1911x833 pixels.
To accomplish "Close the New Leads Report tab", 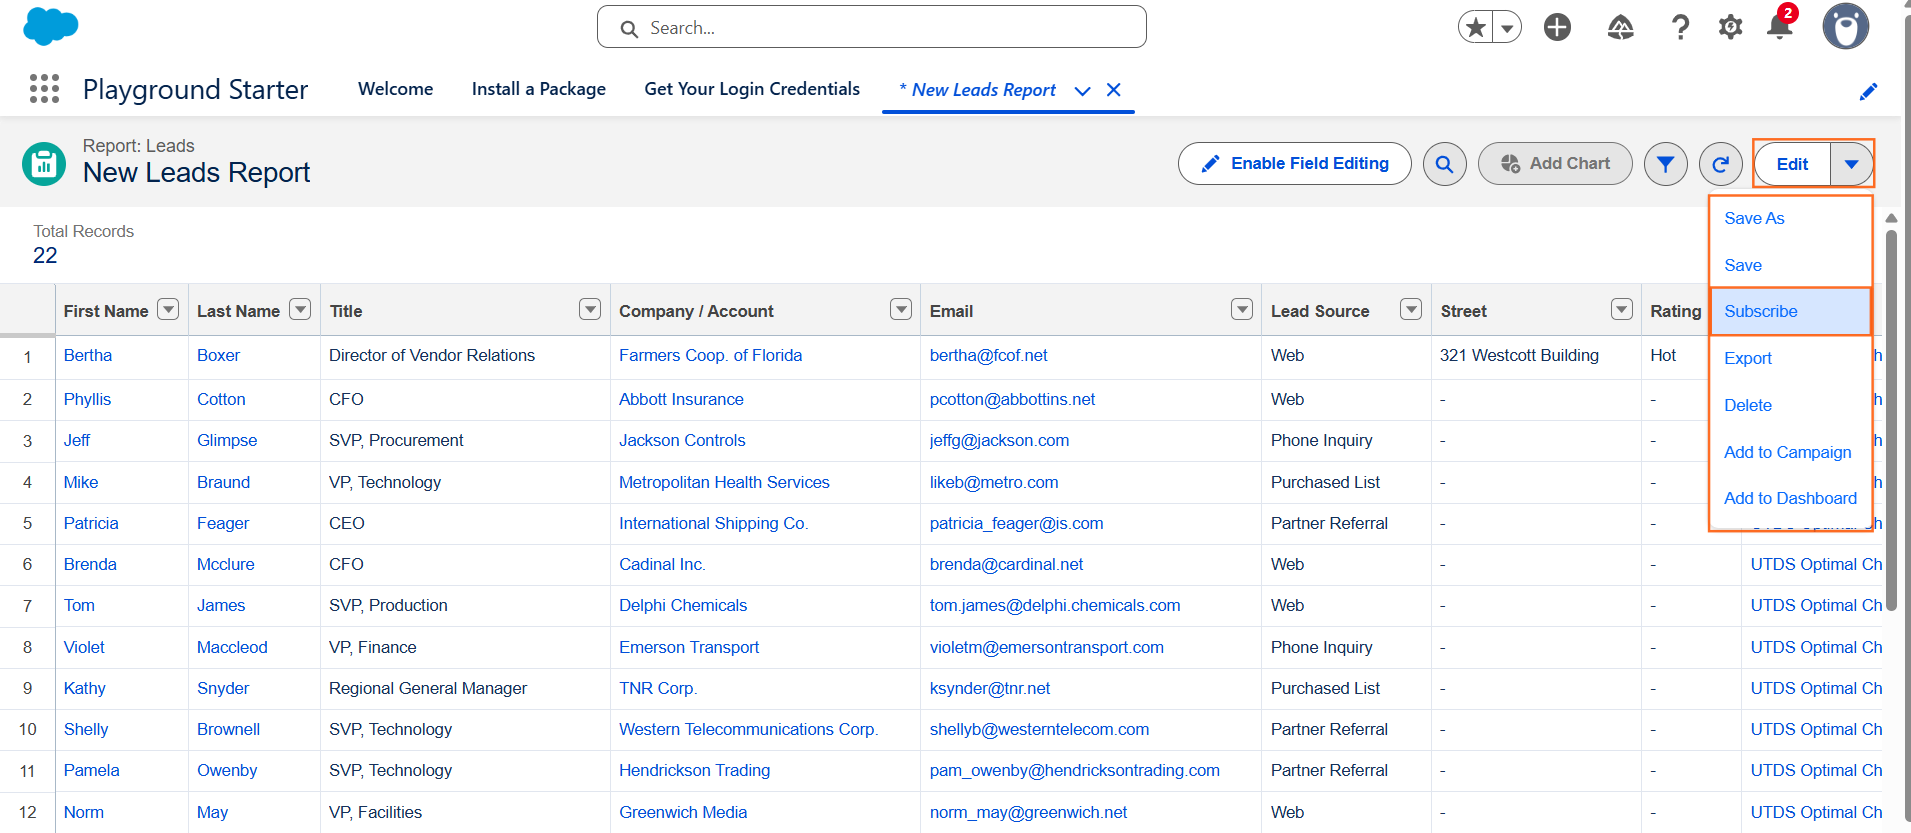I will 1113,90.
